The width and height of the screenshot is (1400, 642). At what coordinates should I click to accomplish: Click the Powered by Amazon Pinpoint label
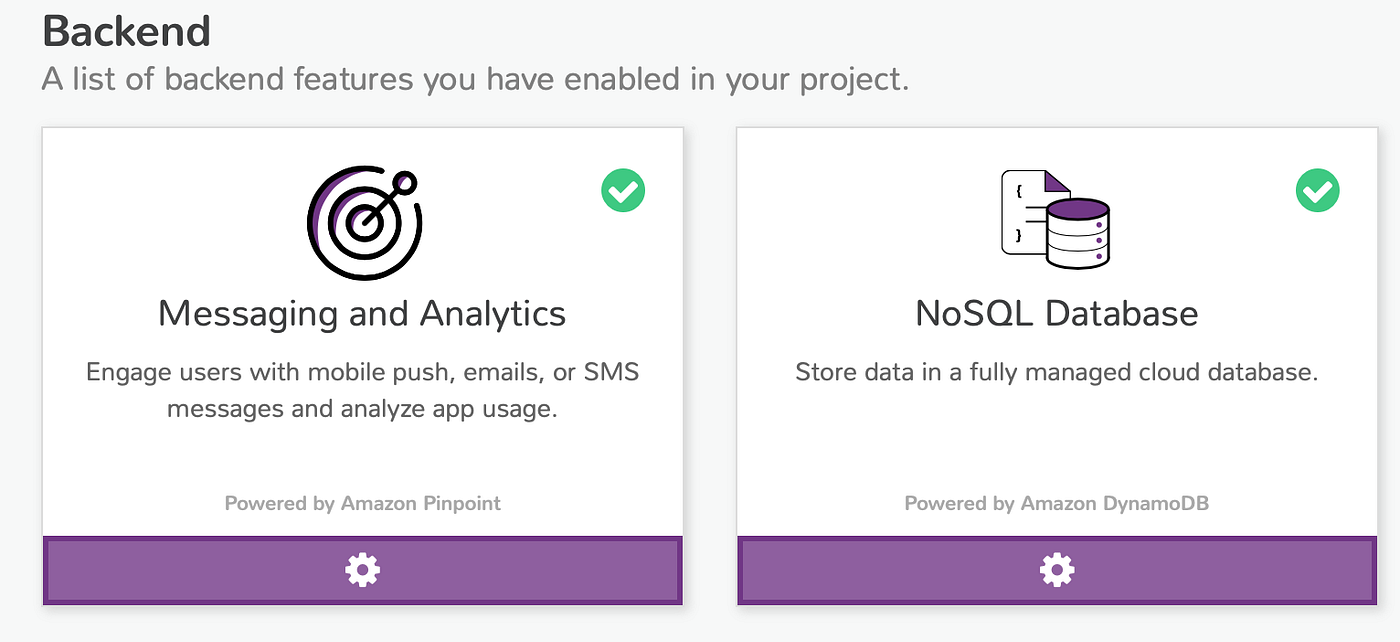362,503
